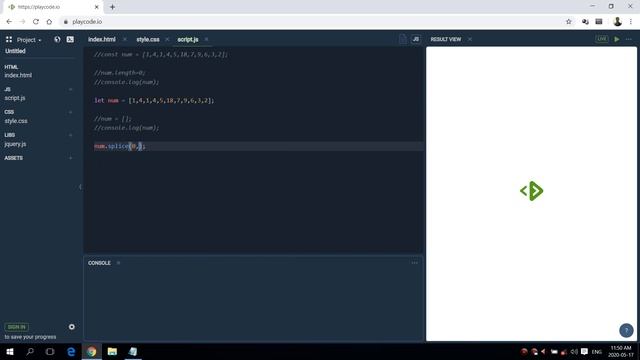Click the let num array line
640x360 pixels.
[154, 100]
